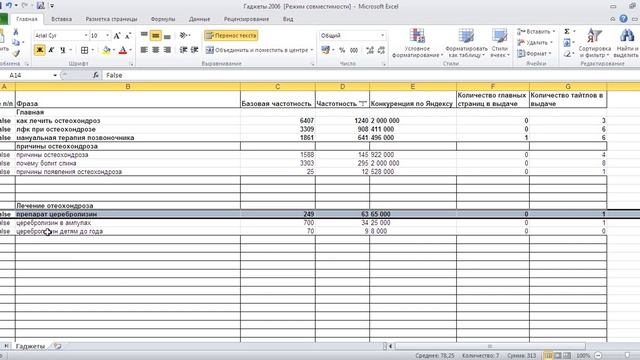Apply the red font color

pyautogui.click(x=123, y=50)
